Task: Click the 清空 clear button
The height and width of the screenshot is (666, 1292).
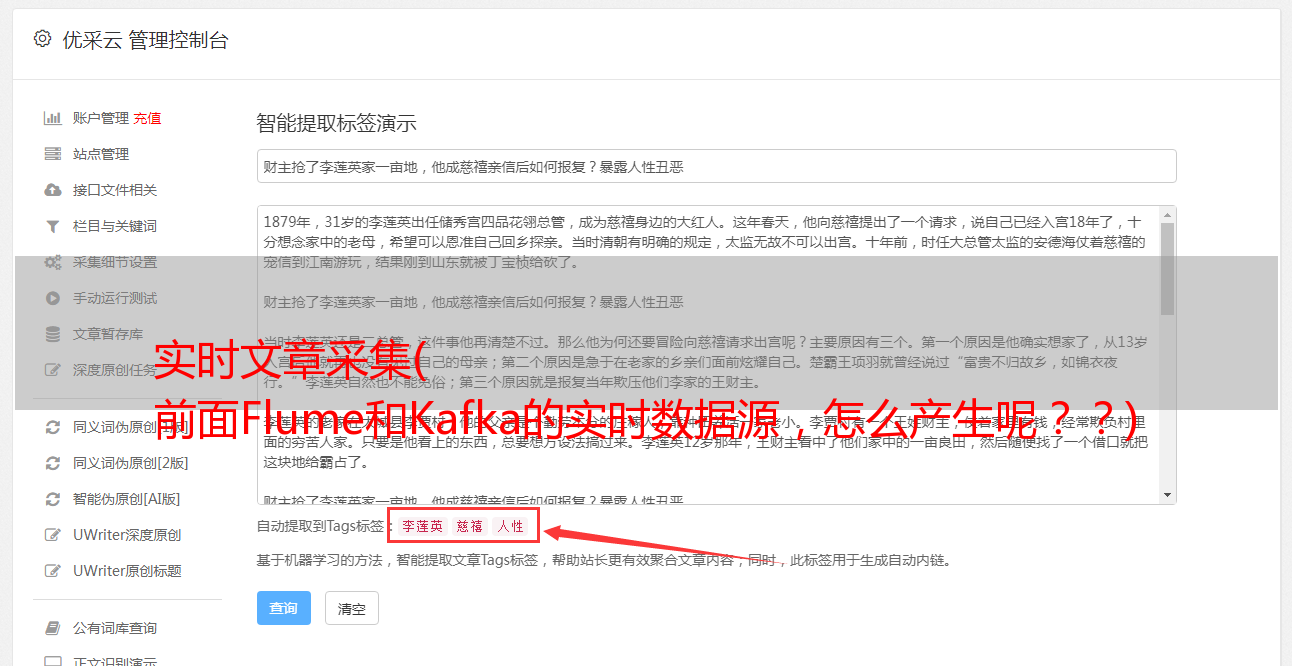Action: [352, 608]
